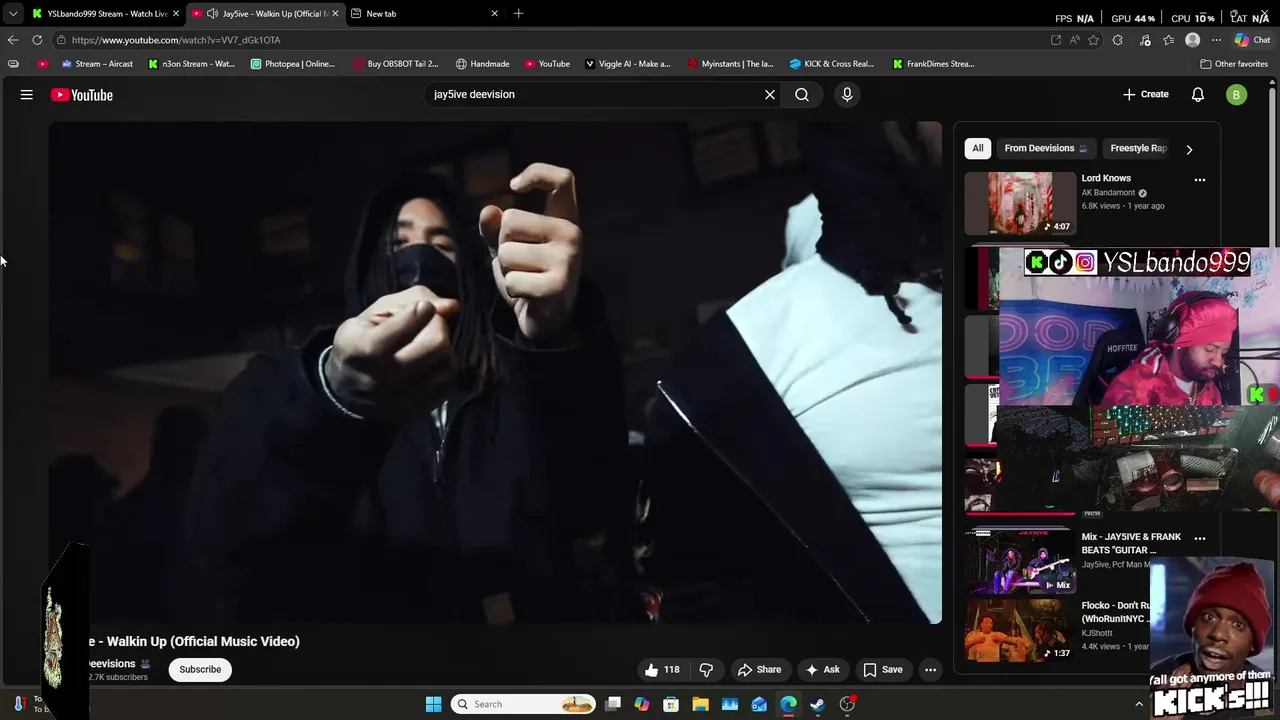Open the Other favorites folder
The height and width of the screenshot is (720, 1280).
(1234, 64)
